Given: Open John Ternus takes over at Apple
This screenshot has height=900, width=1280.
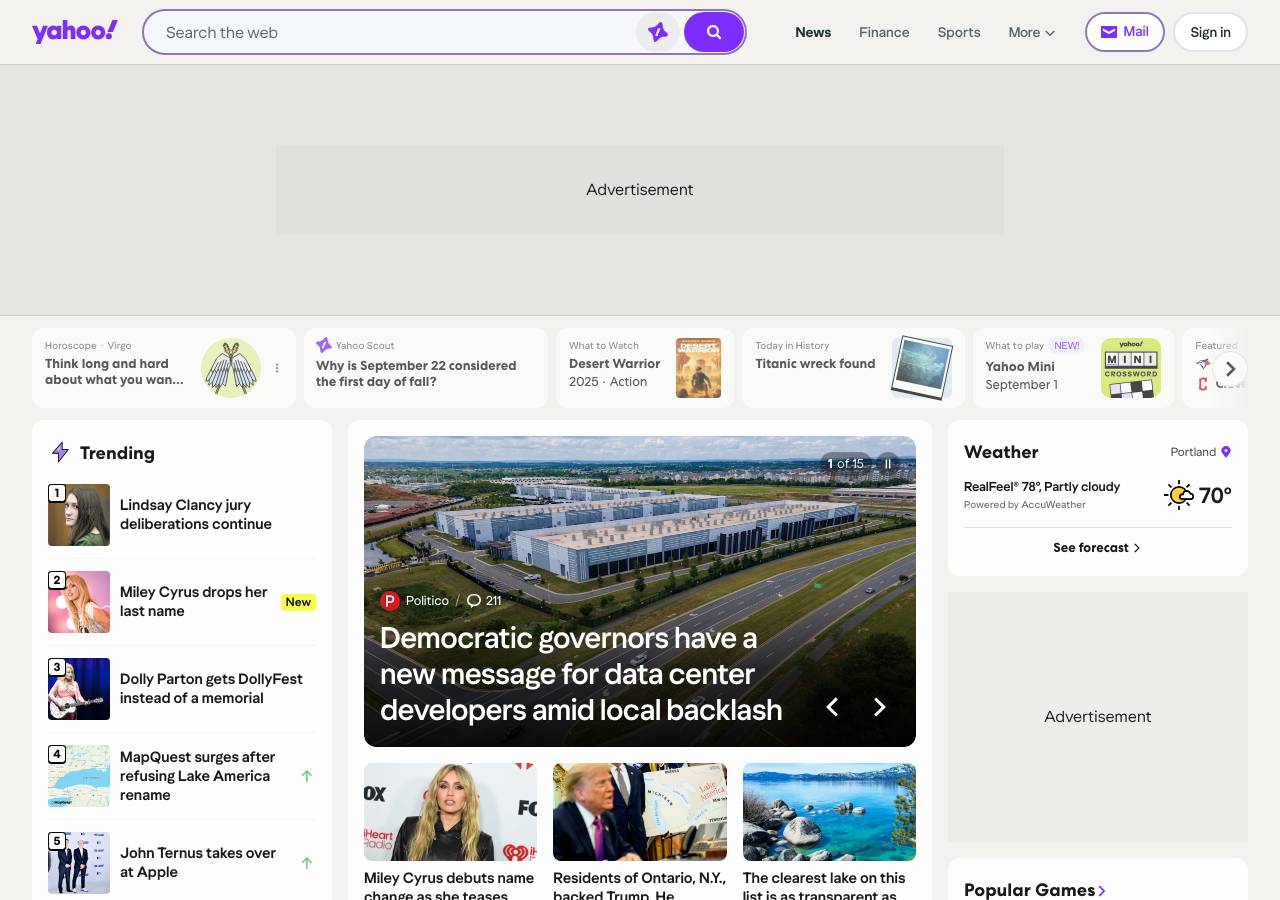Looking at the screenshot, I should pyautogui.click(x=198, y=863).
